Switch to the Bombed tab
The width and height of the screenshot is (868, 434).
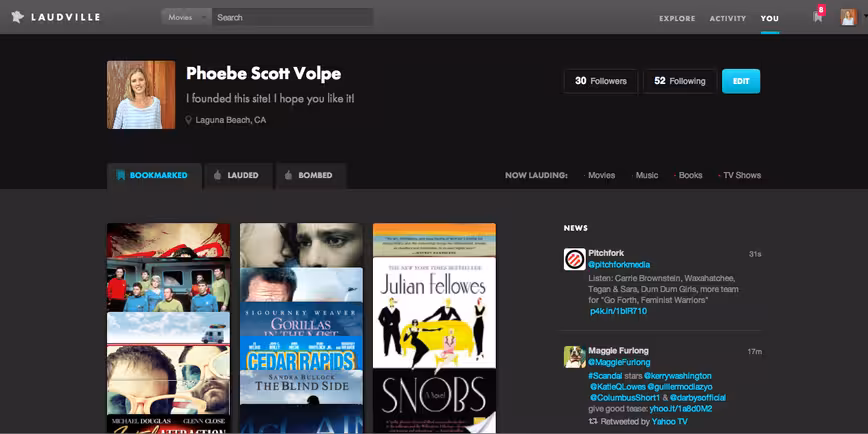pyautogui.click(x=311, y=175)
